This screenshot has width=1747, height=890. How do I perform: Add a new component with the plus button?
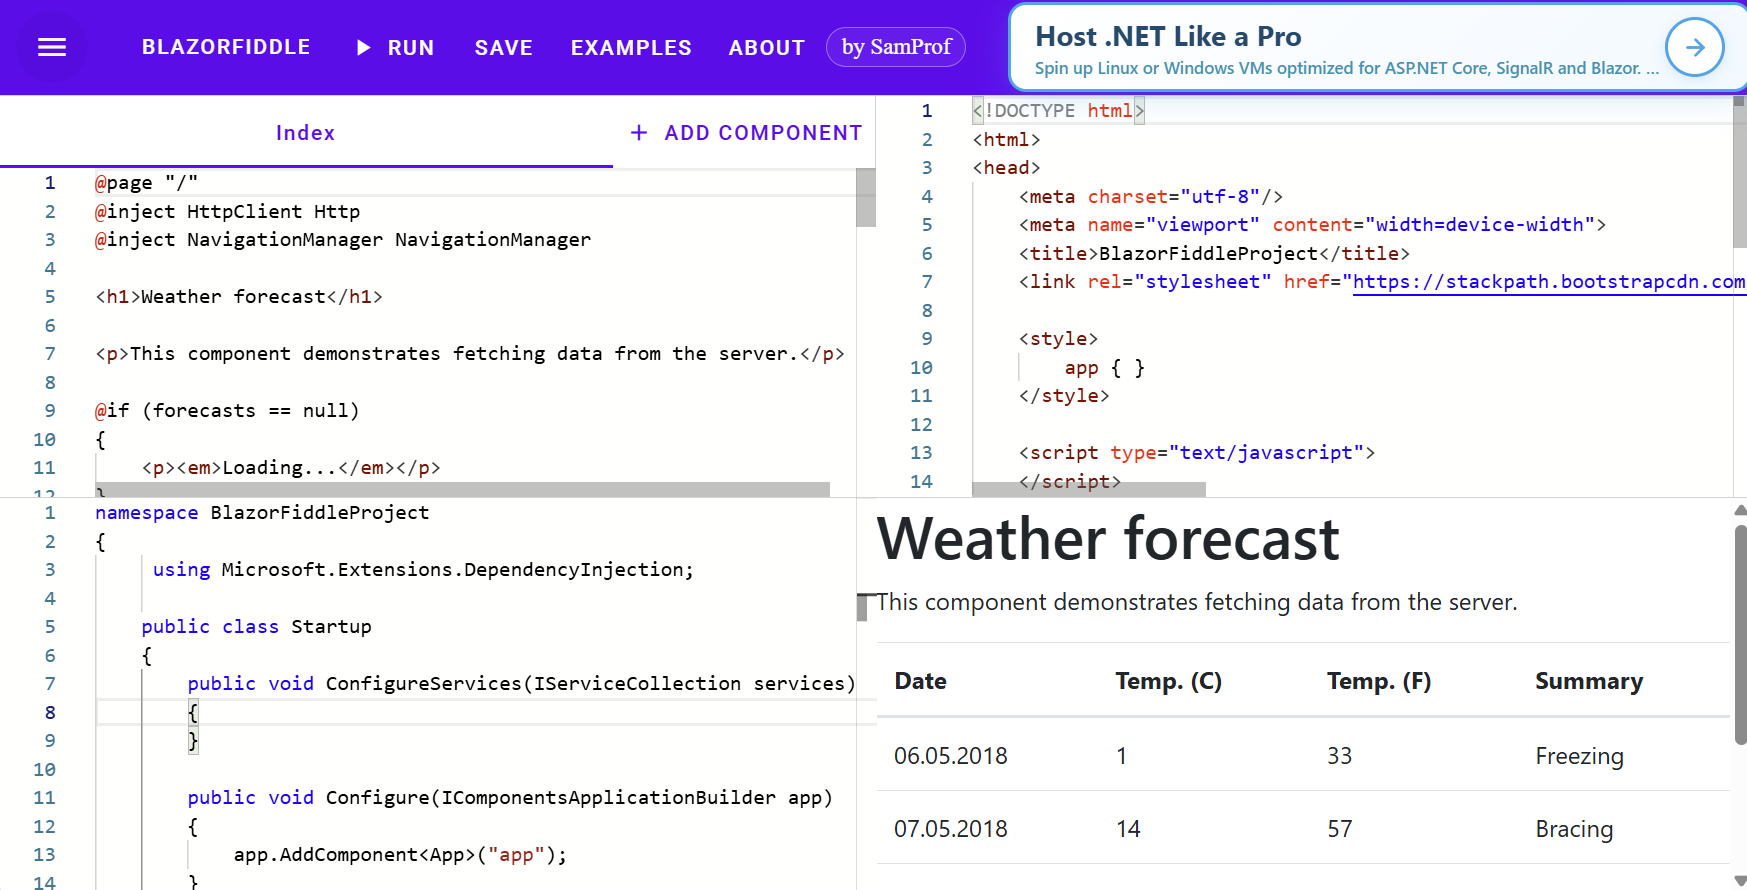click(x=746, y=133)
